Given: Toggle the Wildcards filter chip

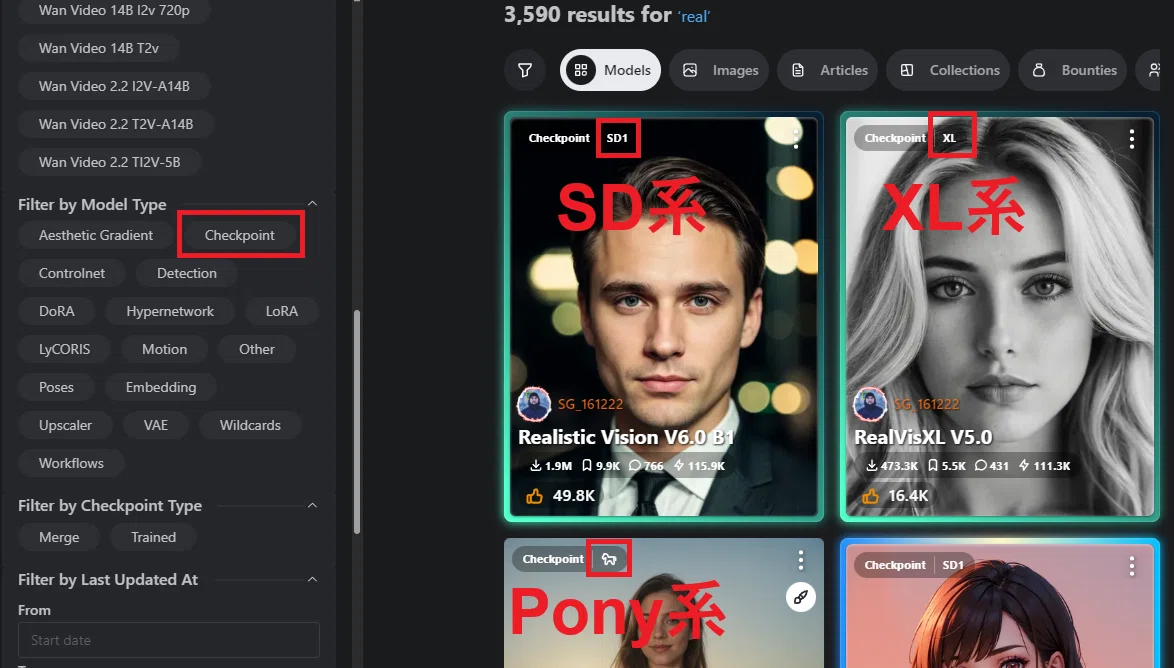Looking at the screenshot, I should (250, 425).
